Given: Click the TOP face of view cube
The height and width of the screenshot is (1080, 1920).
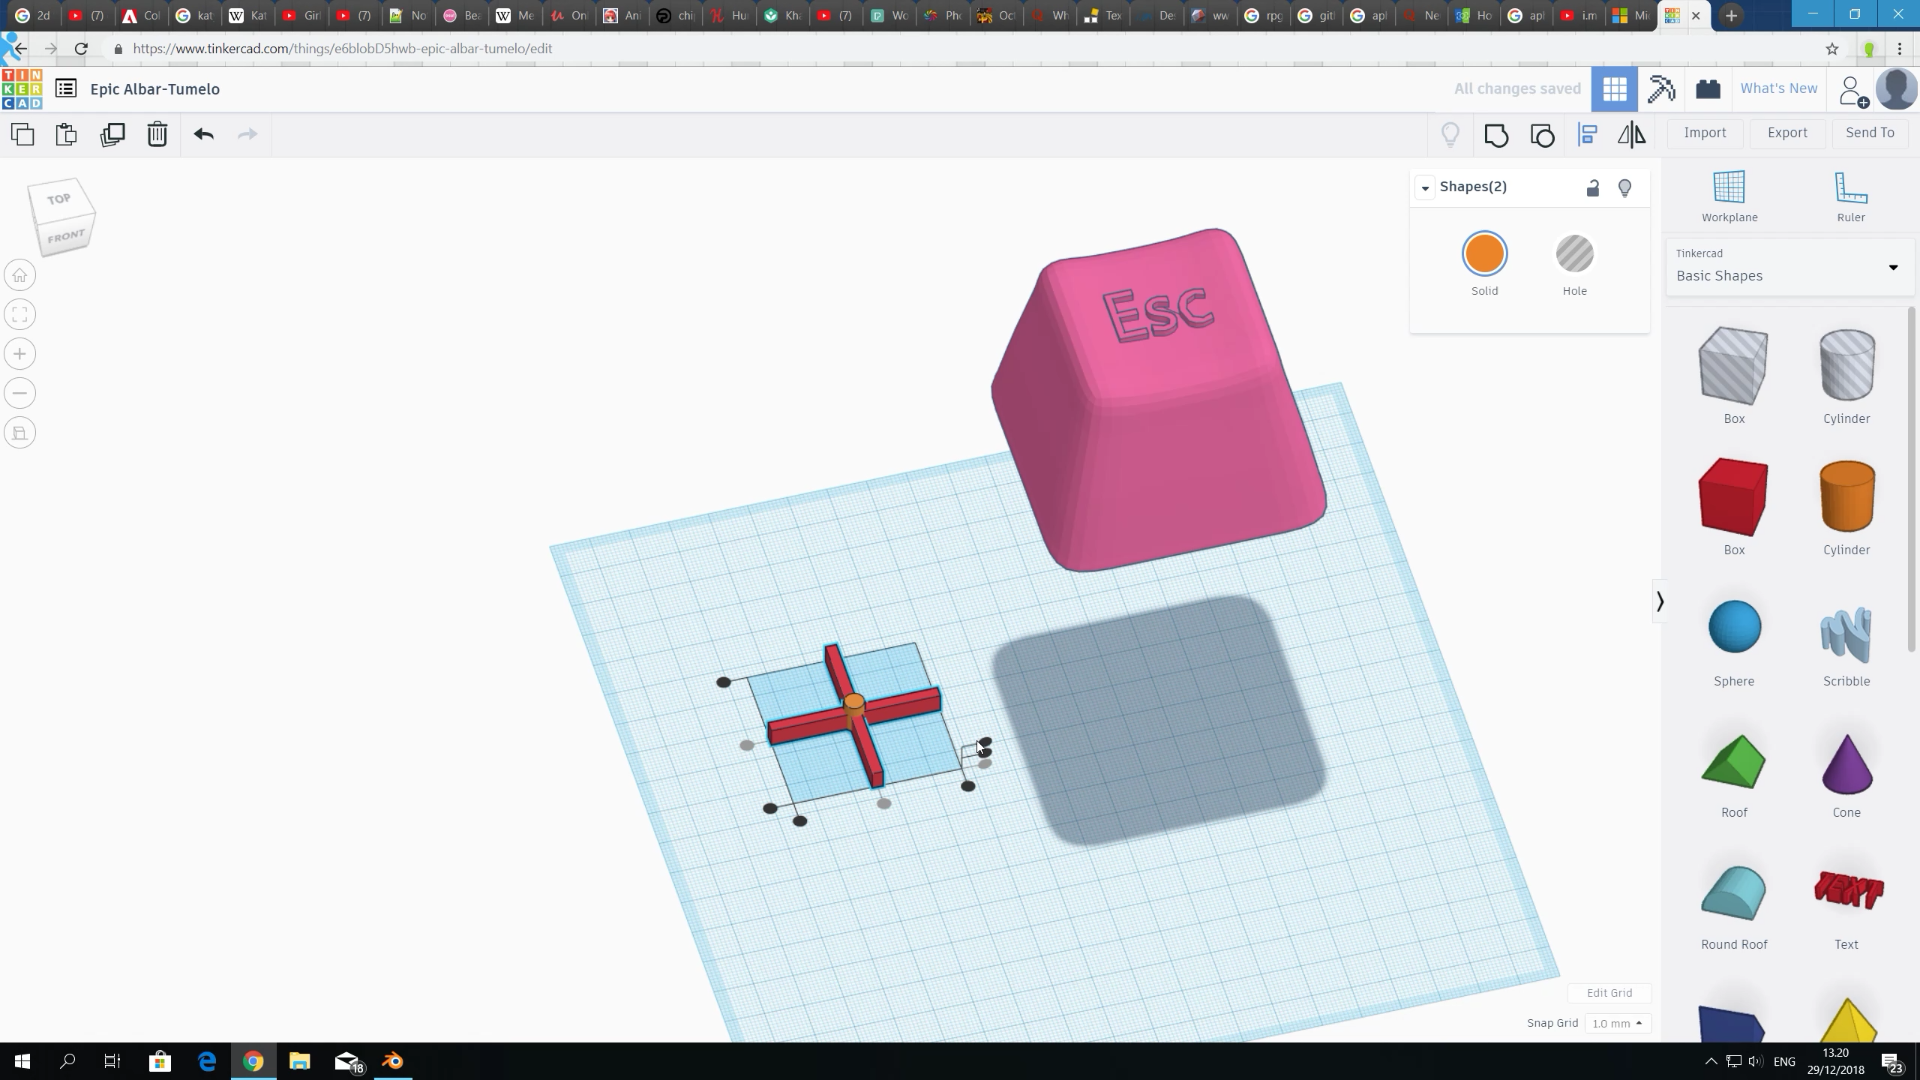Looking at the screenshot, I should pyautogui.click(x=60, y=198).
